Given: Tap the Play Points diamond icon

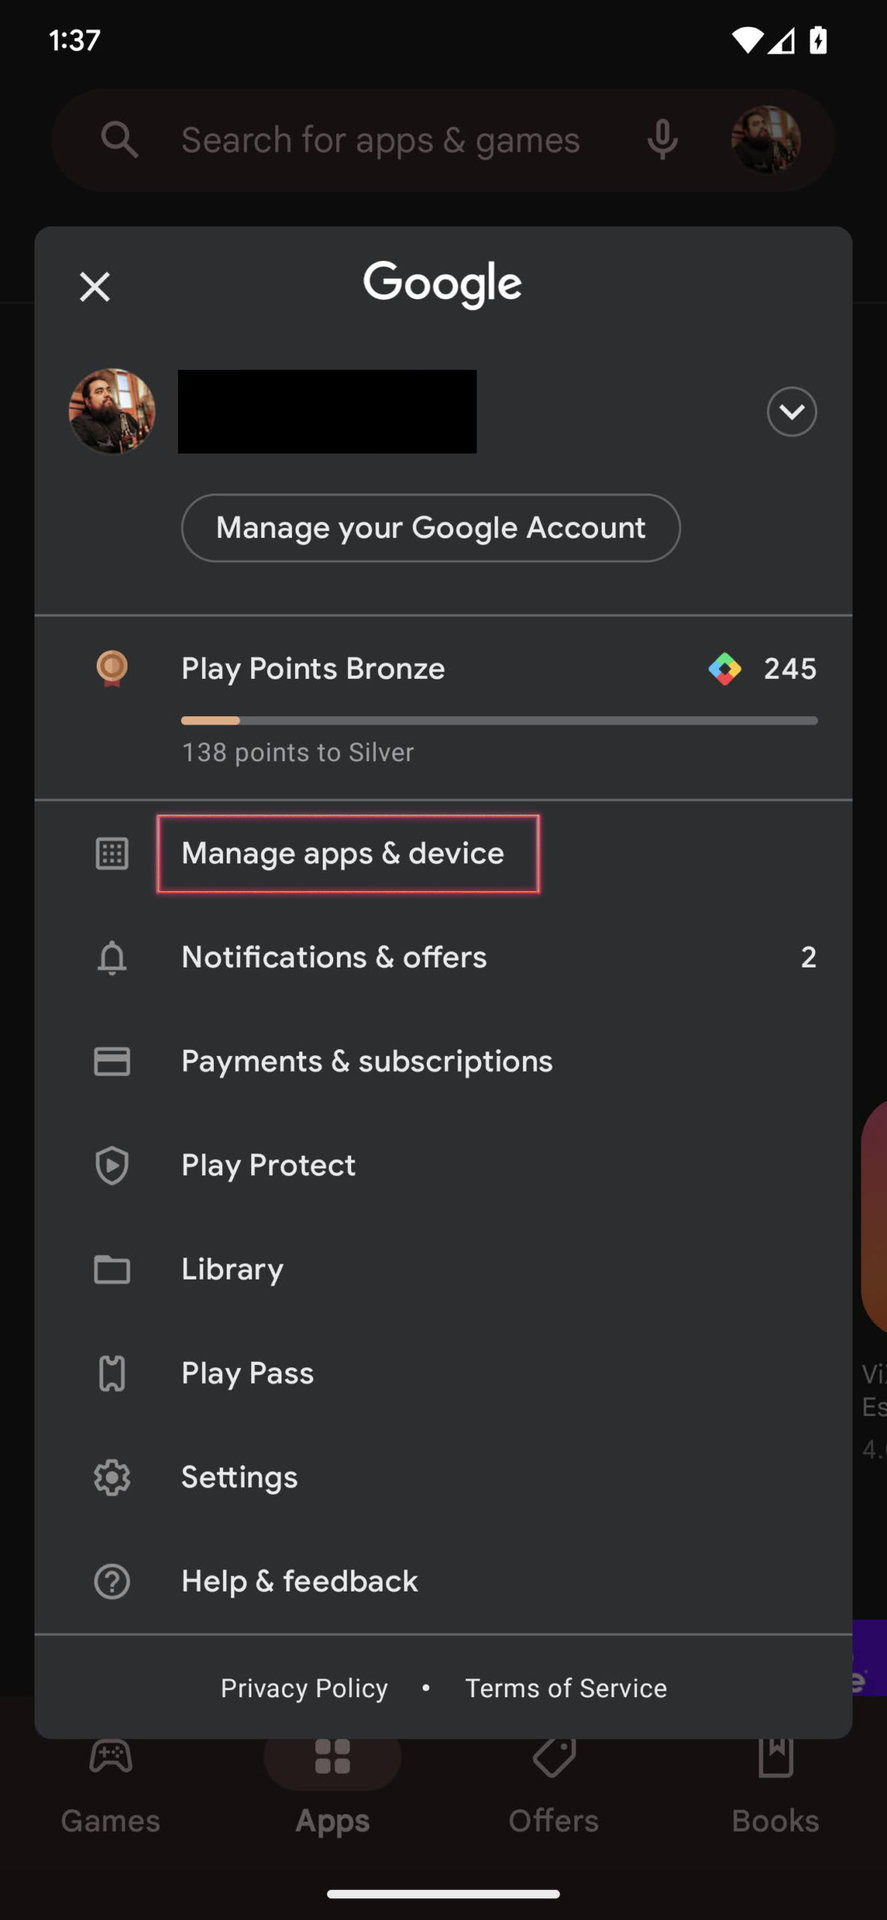Looking at the screenshot, I should coord(725,668).
